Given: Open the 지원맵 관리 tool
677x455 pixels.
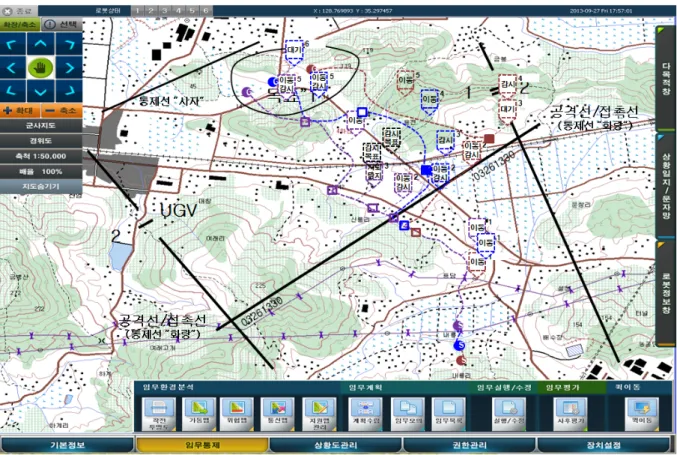Looking at the screenshot, I should (x=319, y=414).
